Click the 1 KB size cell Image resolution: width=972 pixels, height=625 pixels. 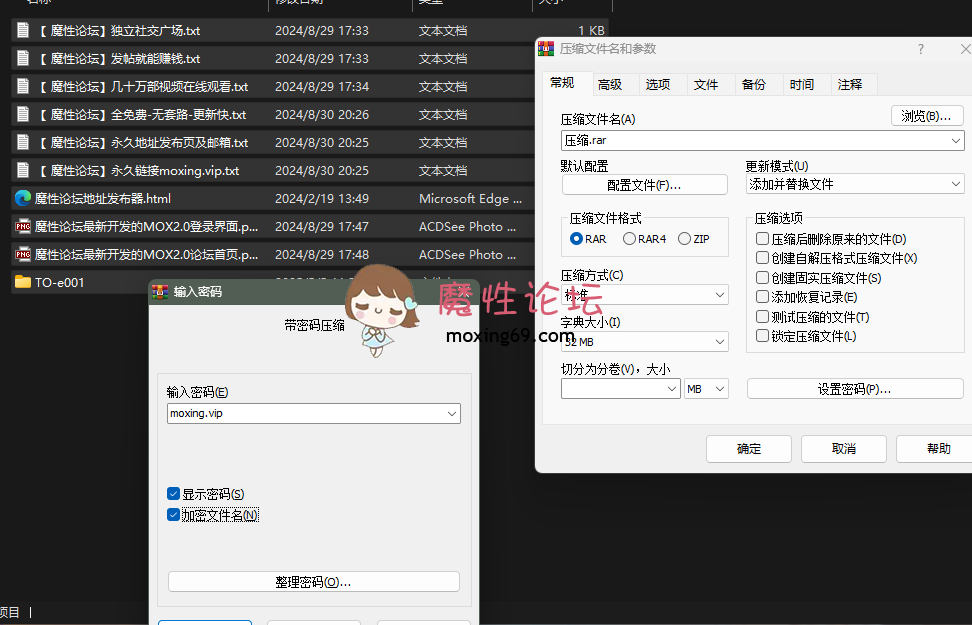(x=591, y=30)
